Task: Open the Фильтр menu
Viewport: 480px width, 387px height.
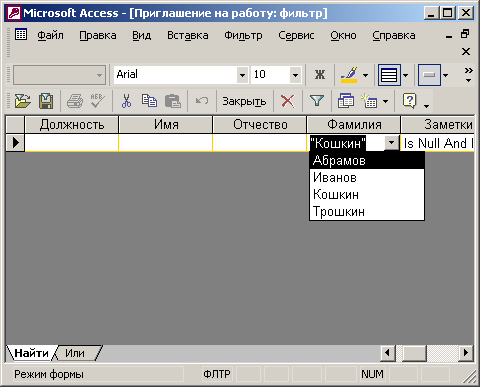Action: tap(243, 35)
